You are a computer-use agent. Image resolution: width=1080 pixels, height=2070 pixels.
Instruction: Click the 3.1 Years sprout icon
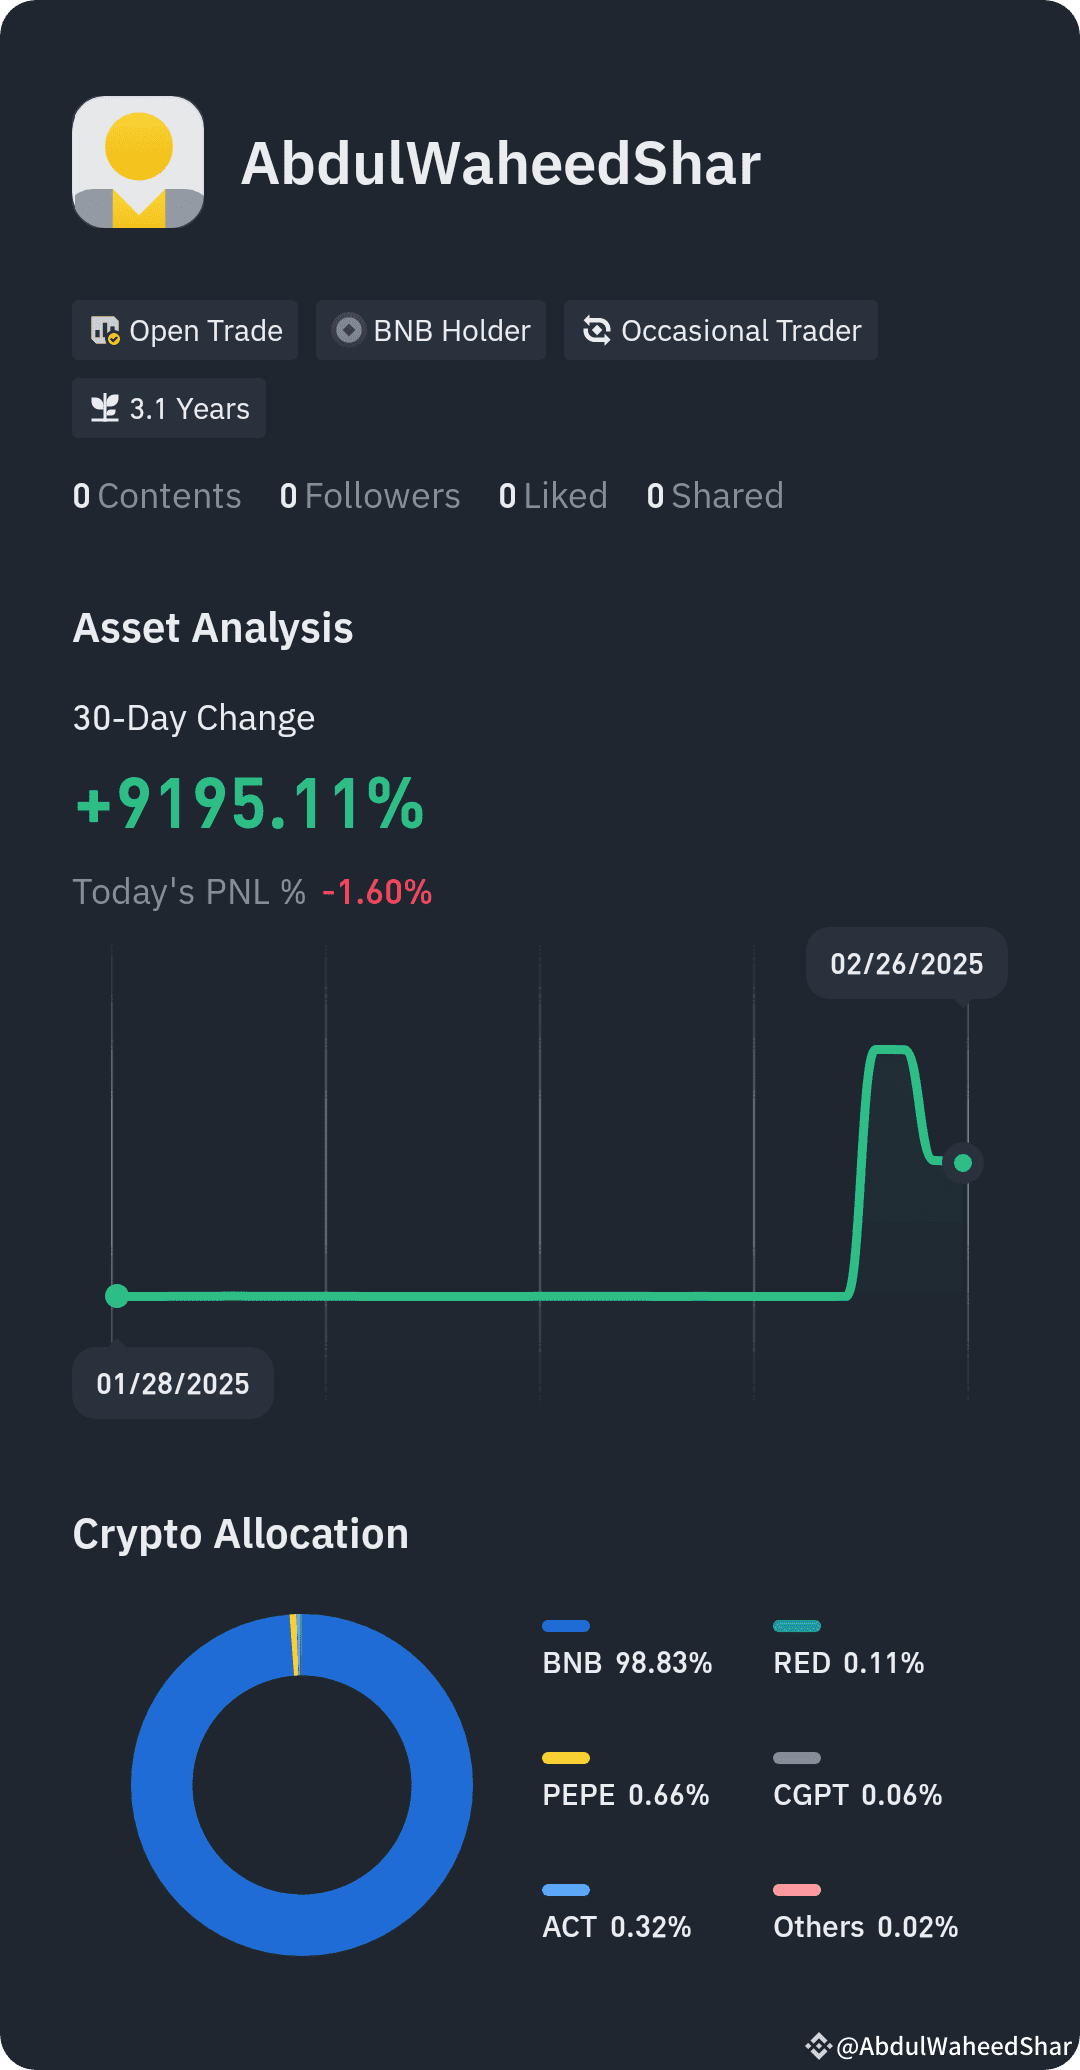105,408
